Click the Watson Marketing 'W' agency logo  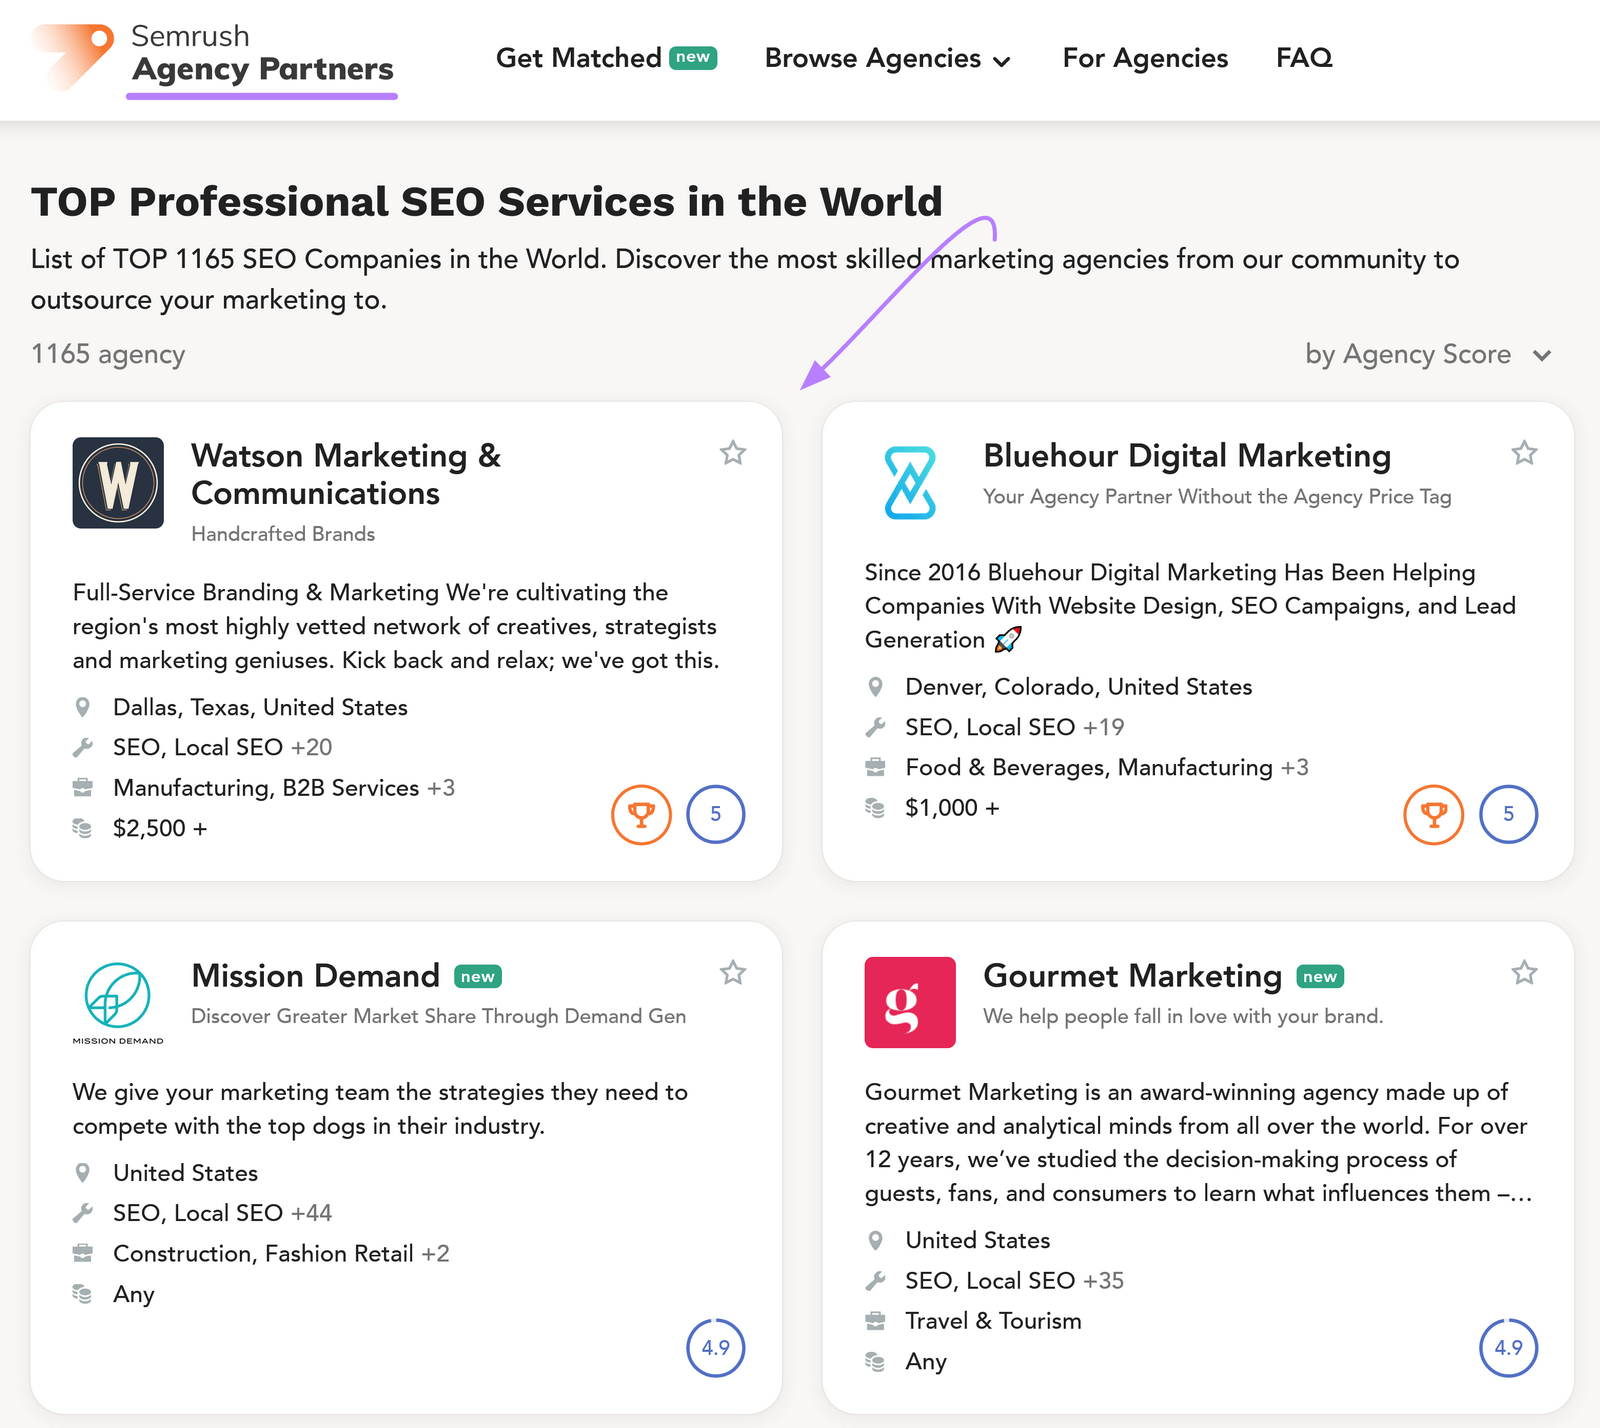pos(117,483)
